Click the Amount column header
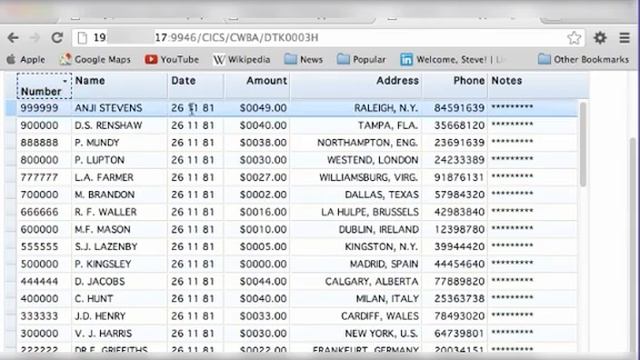The width and height of the screenshot is (640, 360). click(257, 86)
